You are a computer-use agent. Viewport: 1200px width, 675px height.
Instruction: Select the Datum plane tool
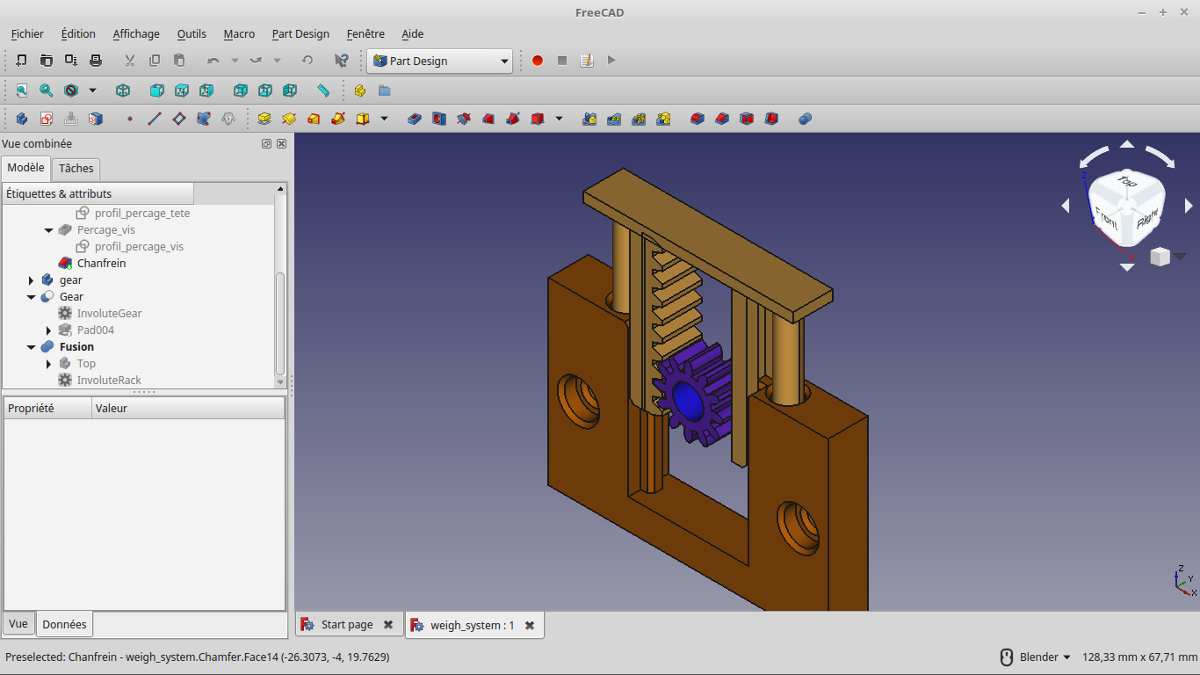179,119
